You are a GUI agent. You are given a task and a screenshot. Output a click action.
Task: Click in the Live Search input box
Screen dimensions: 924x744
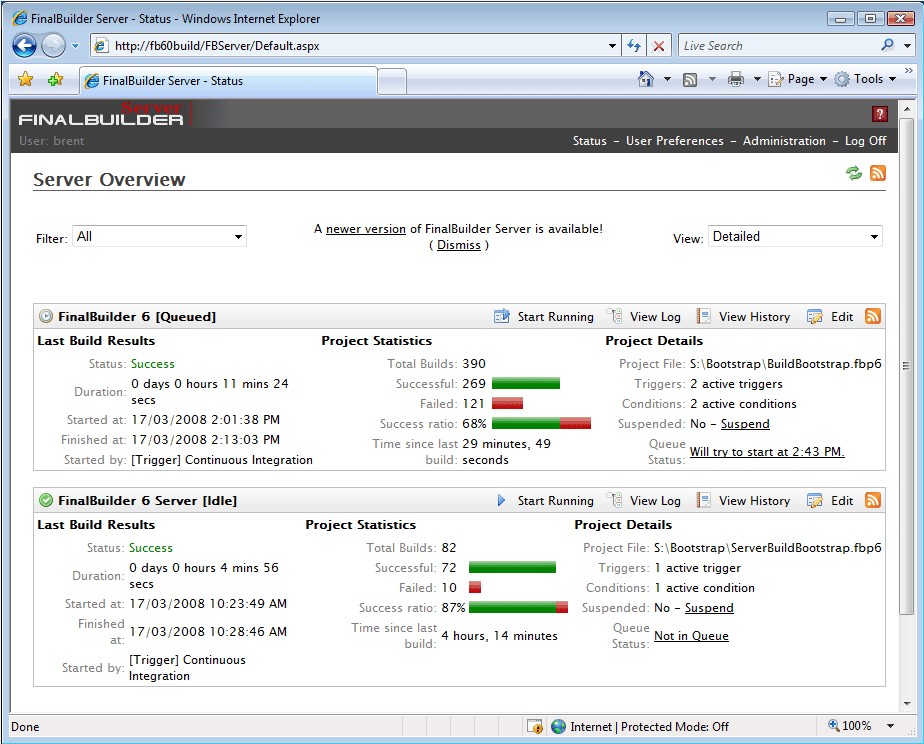pyautogui.click(x=778, y=46)
